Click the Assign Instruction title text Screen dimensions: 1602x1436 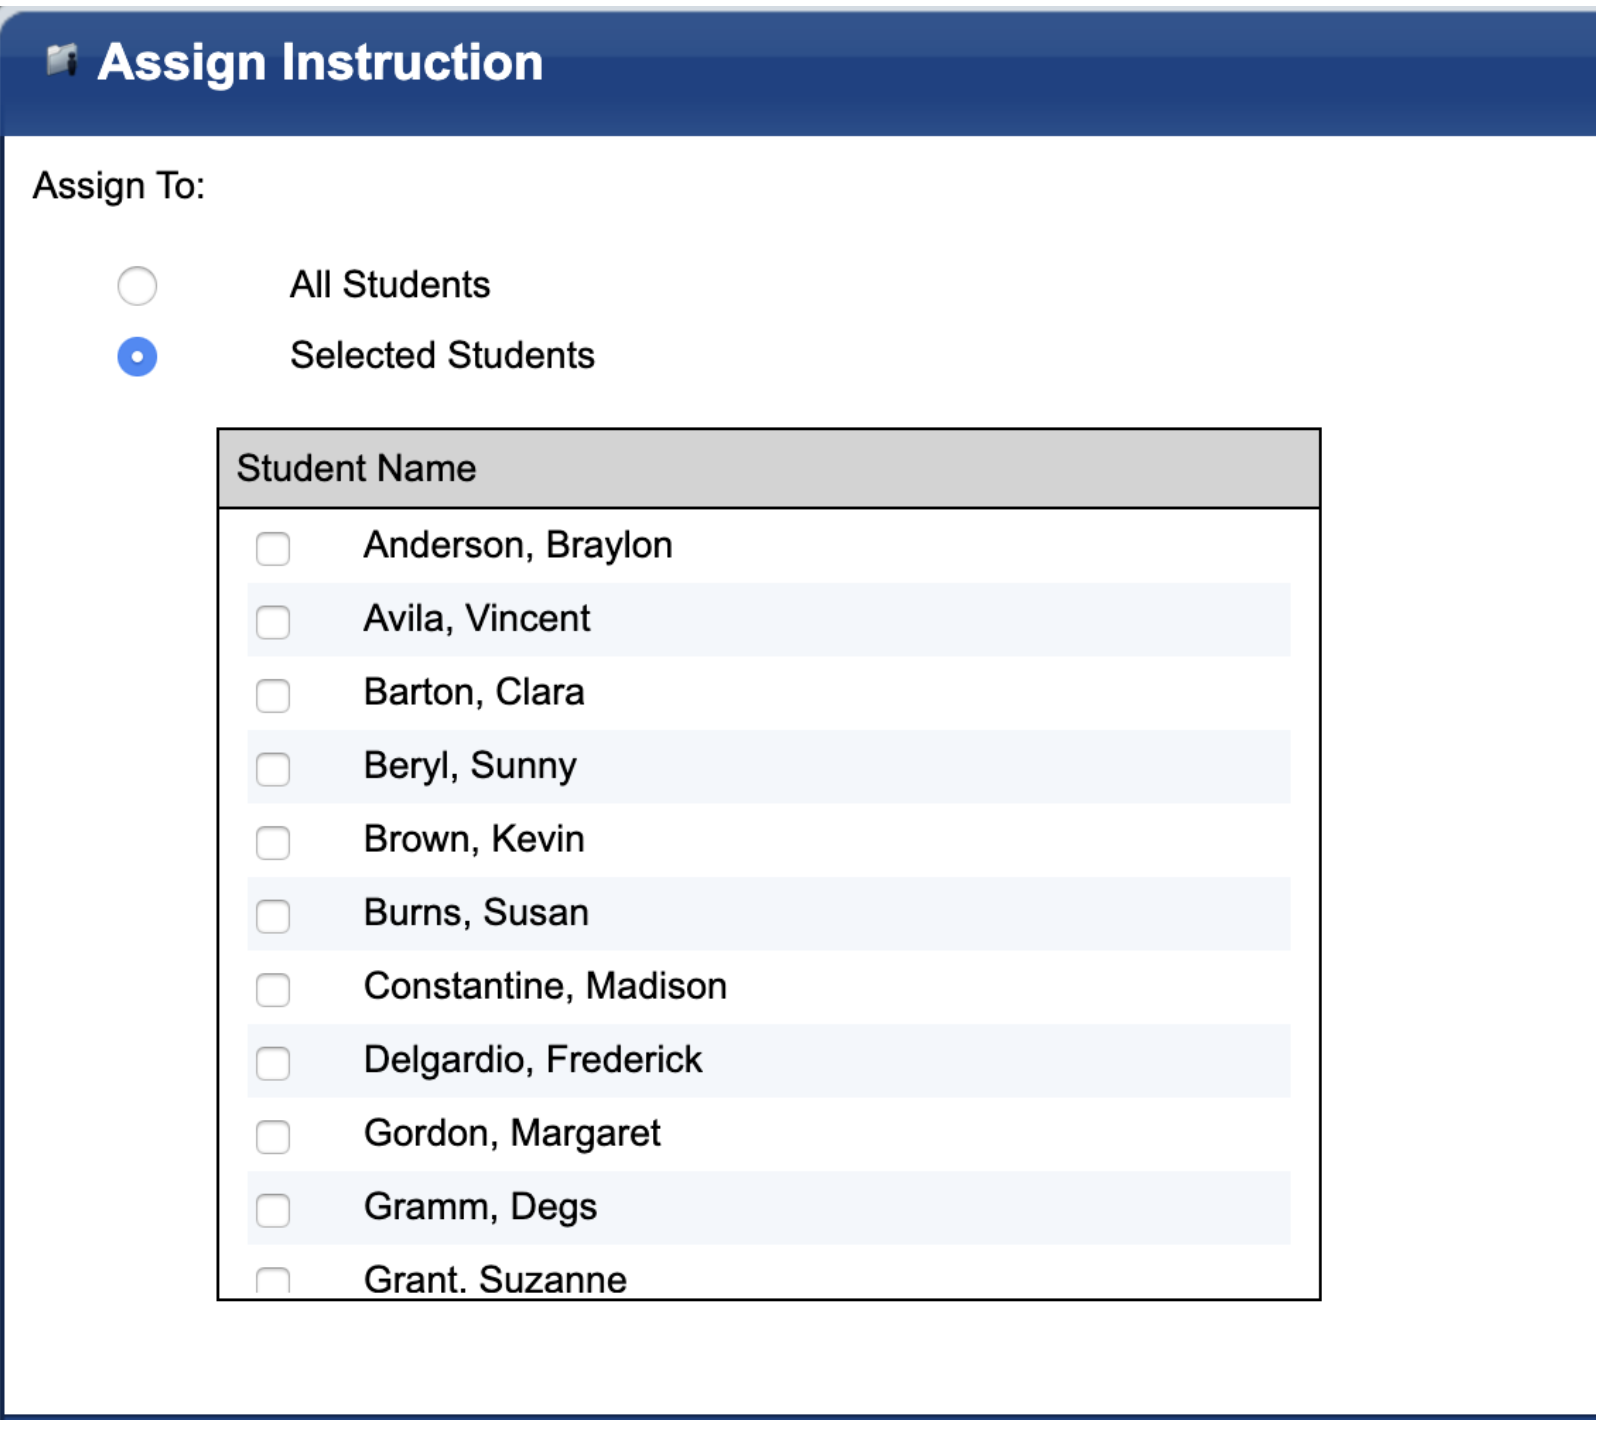322,62
